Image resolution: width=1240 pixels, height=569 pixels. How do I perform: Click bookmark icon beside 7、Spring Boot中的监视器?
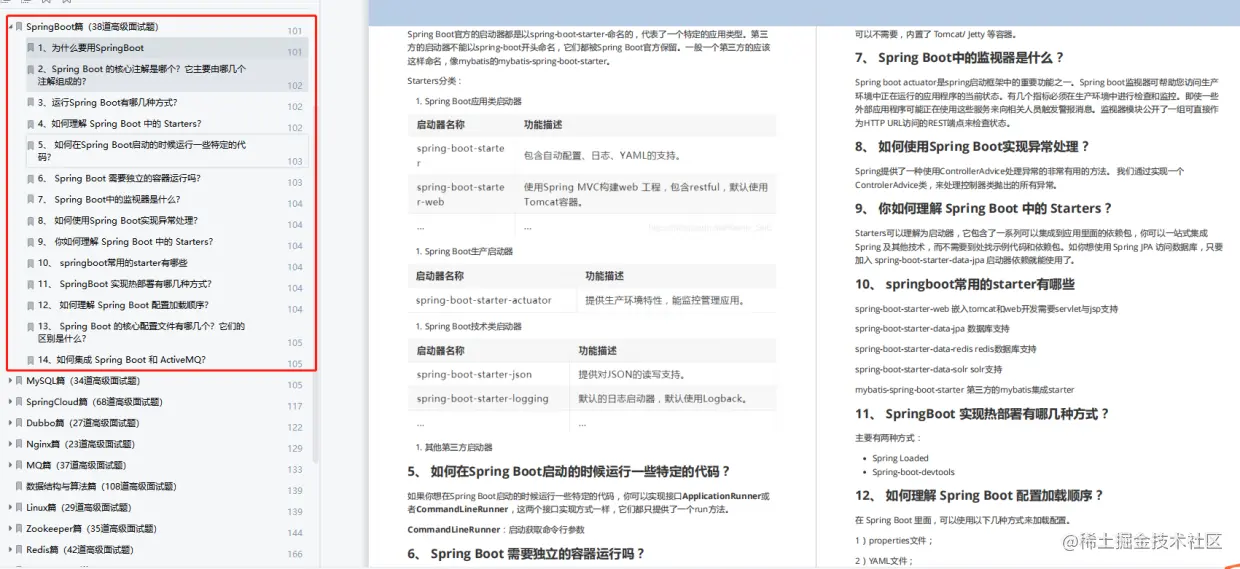point(31,200)
